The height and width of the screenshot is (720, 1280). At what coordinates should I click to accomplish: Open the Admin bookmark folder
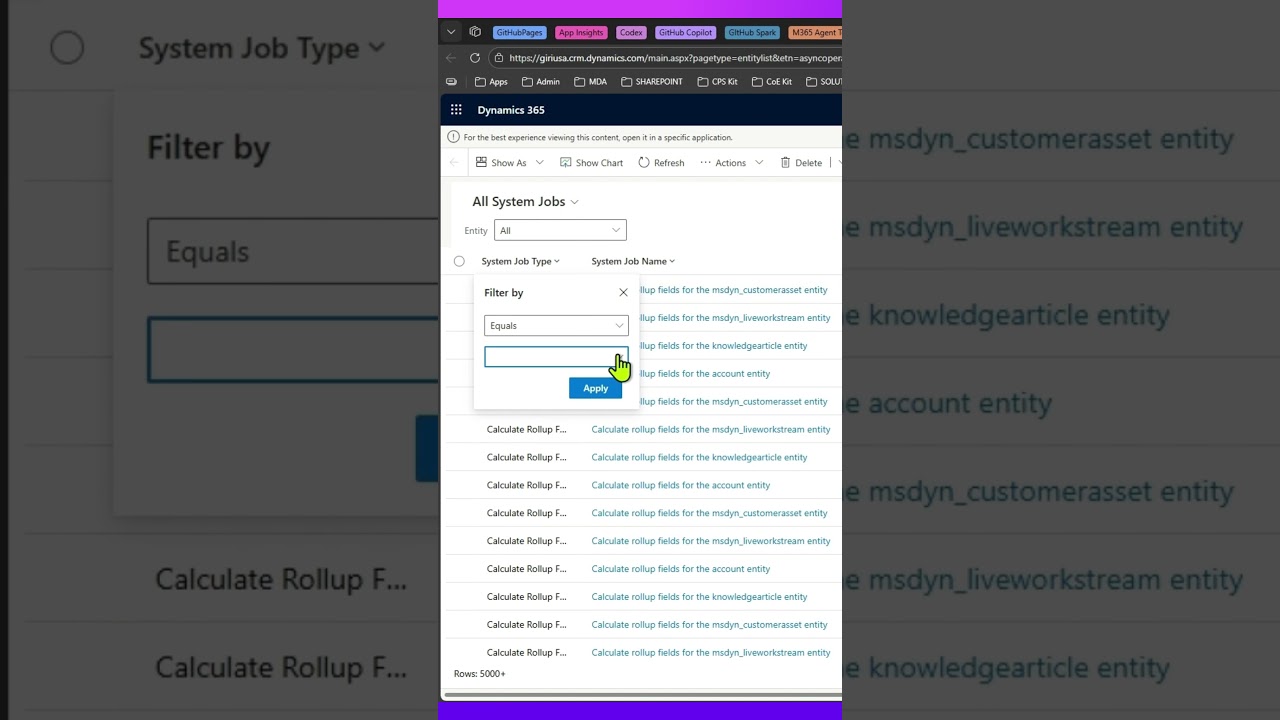tap(541, 81)
